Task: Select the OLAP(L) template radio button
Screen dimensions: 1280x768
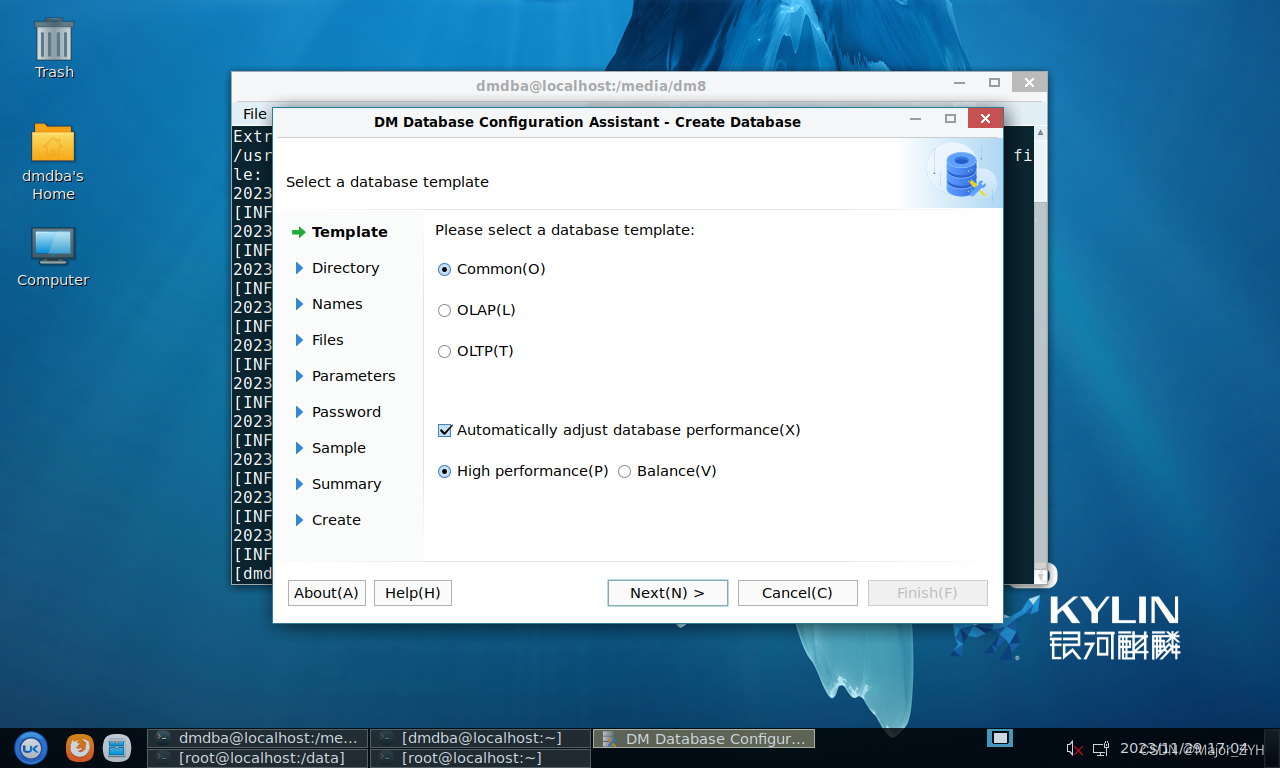Action: [x=445, y=310]
